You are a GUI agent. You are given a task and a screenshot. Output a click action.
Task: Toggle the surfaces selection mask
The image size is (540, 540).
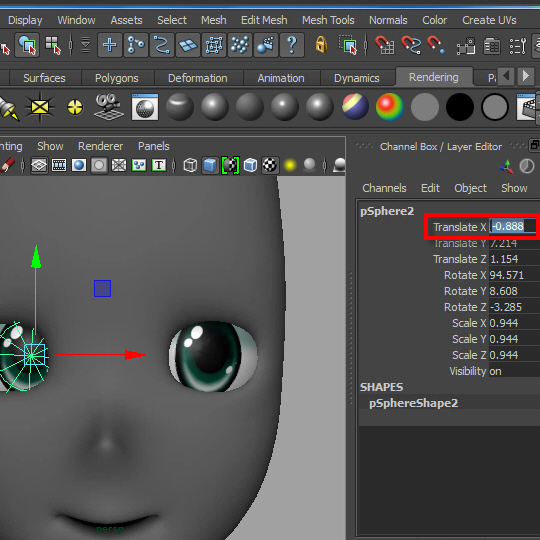[188, 45]
